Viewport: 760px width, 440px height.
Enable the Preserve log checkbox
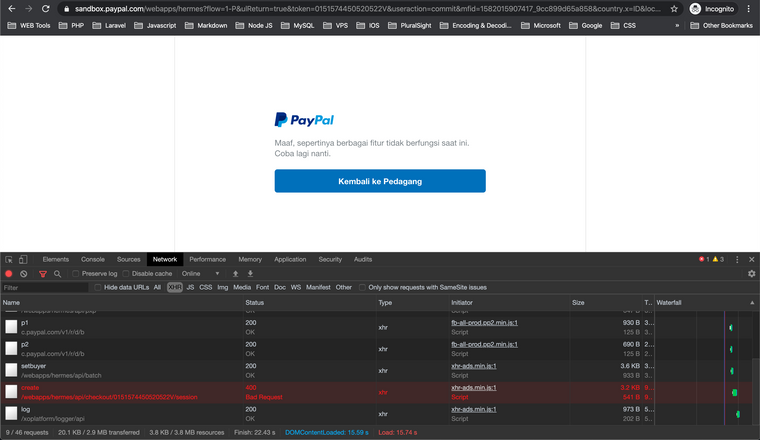(x=76, y=274)
